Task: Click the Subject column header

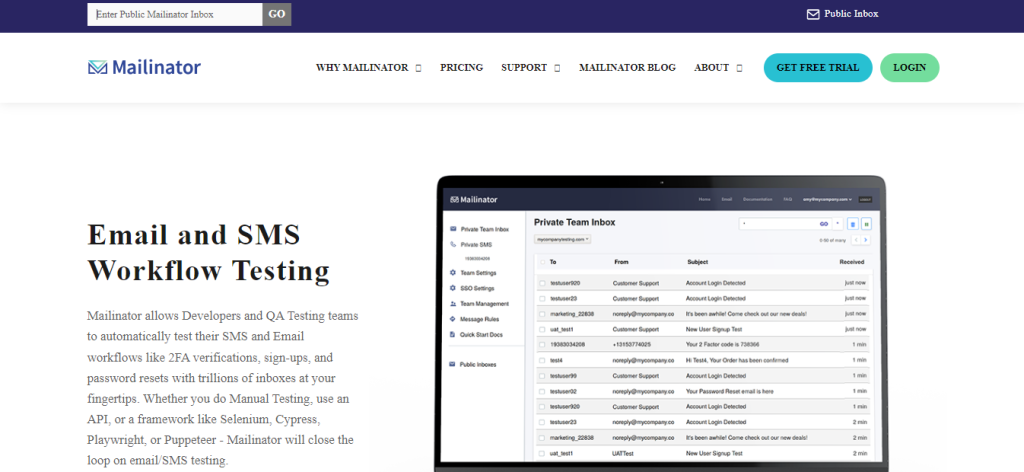Action: tap(697, 262)
